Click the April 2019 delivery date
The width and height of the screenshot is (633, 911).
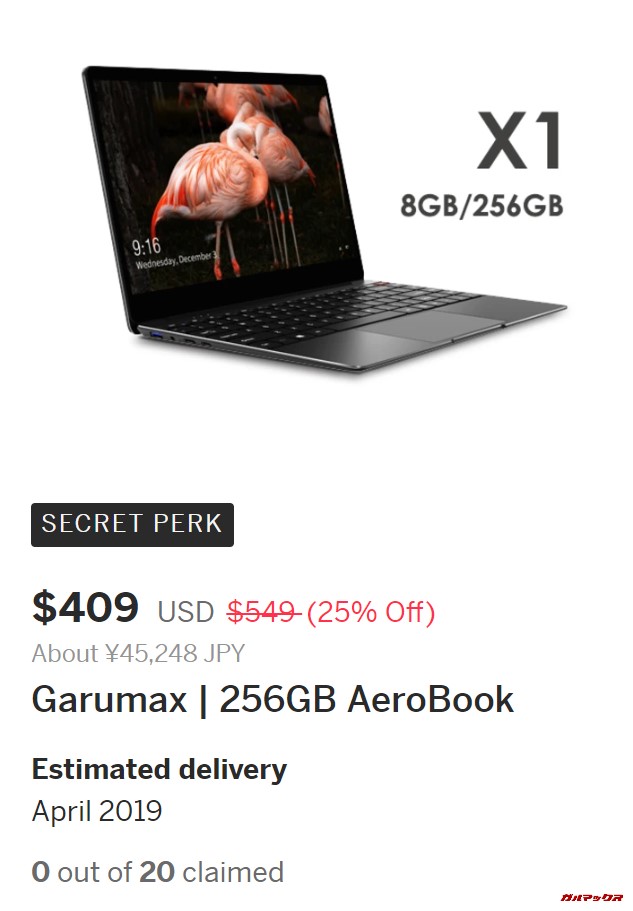tap(97, 811)
